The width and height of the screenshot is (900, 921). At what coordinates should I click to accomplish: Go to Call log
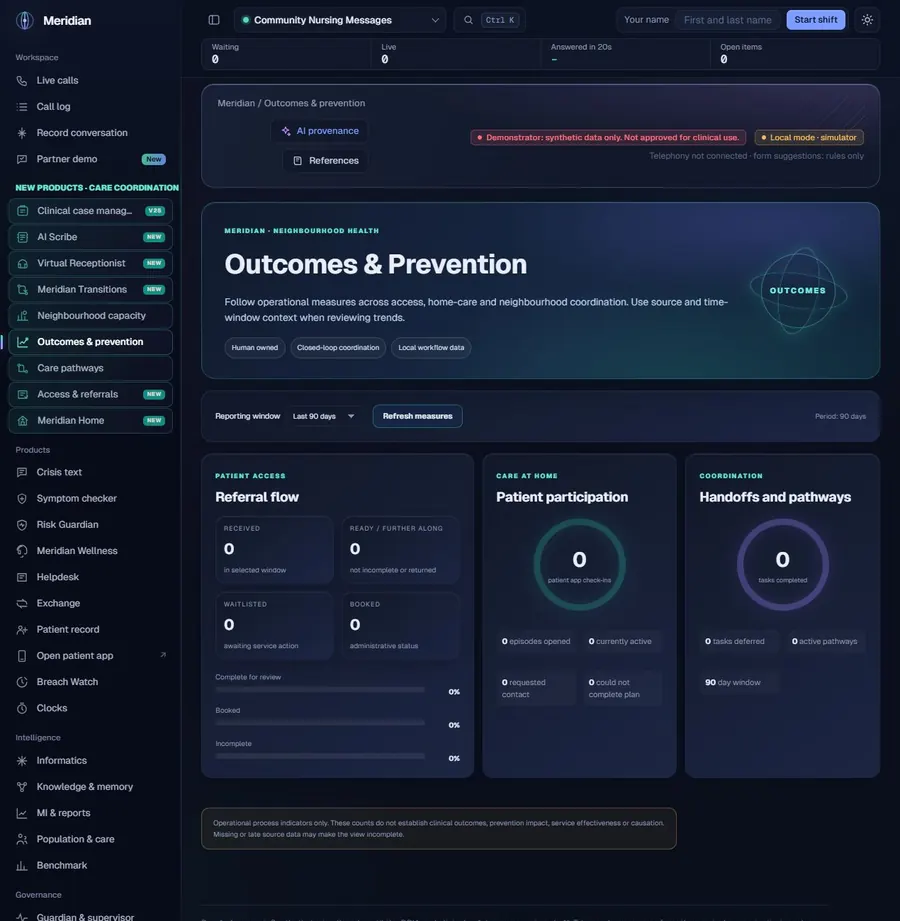[90, 106]
